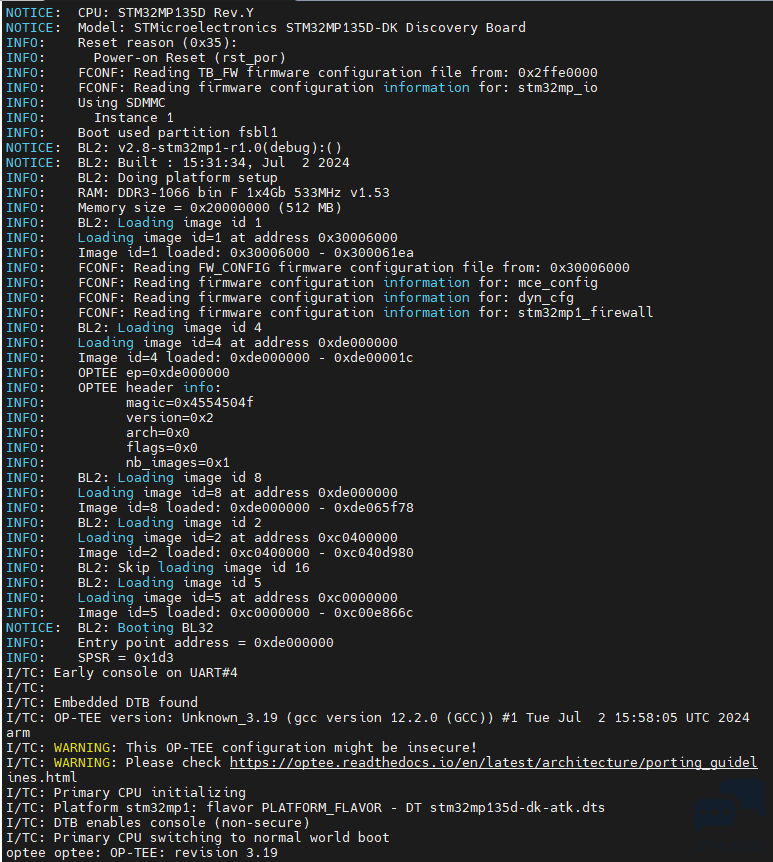Click the Early console on UART#4 line
773x862 pixels.
[122, 673]
